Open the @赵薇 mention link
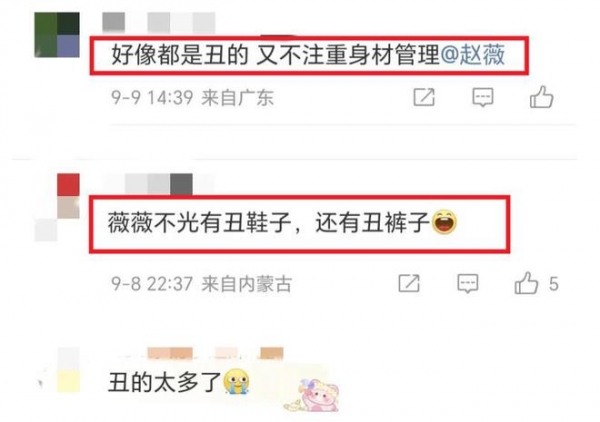 tap(473, 55)
